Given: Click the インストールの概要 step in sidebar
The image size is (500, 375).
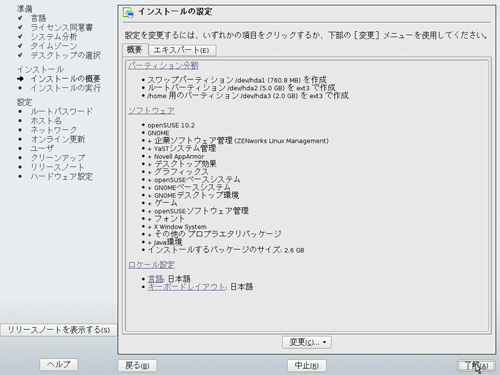Looking at the screenshot, I should [x=66, y=79].
